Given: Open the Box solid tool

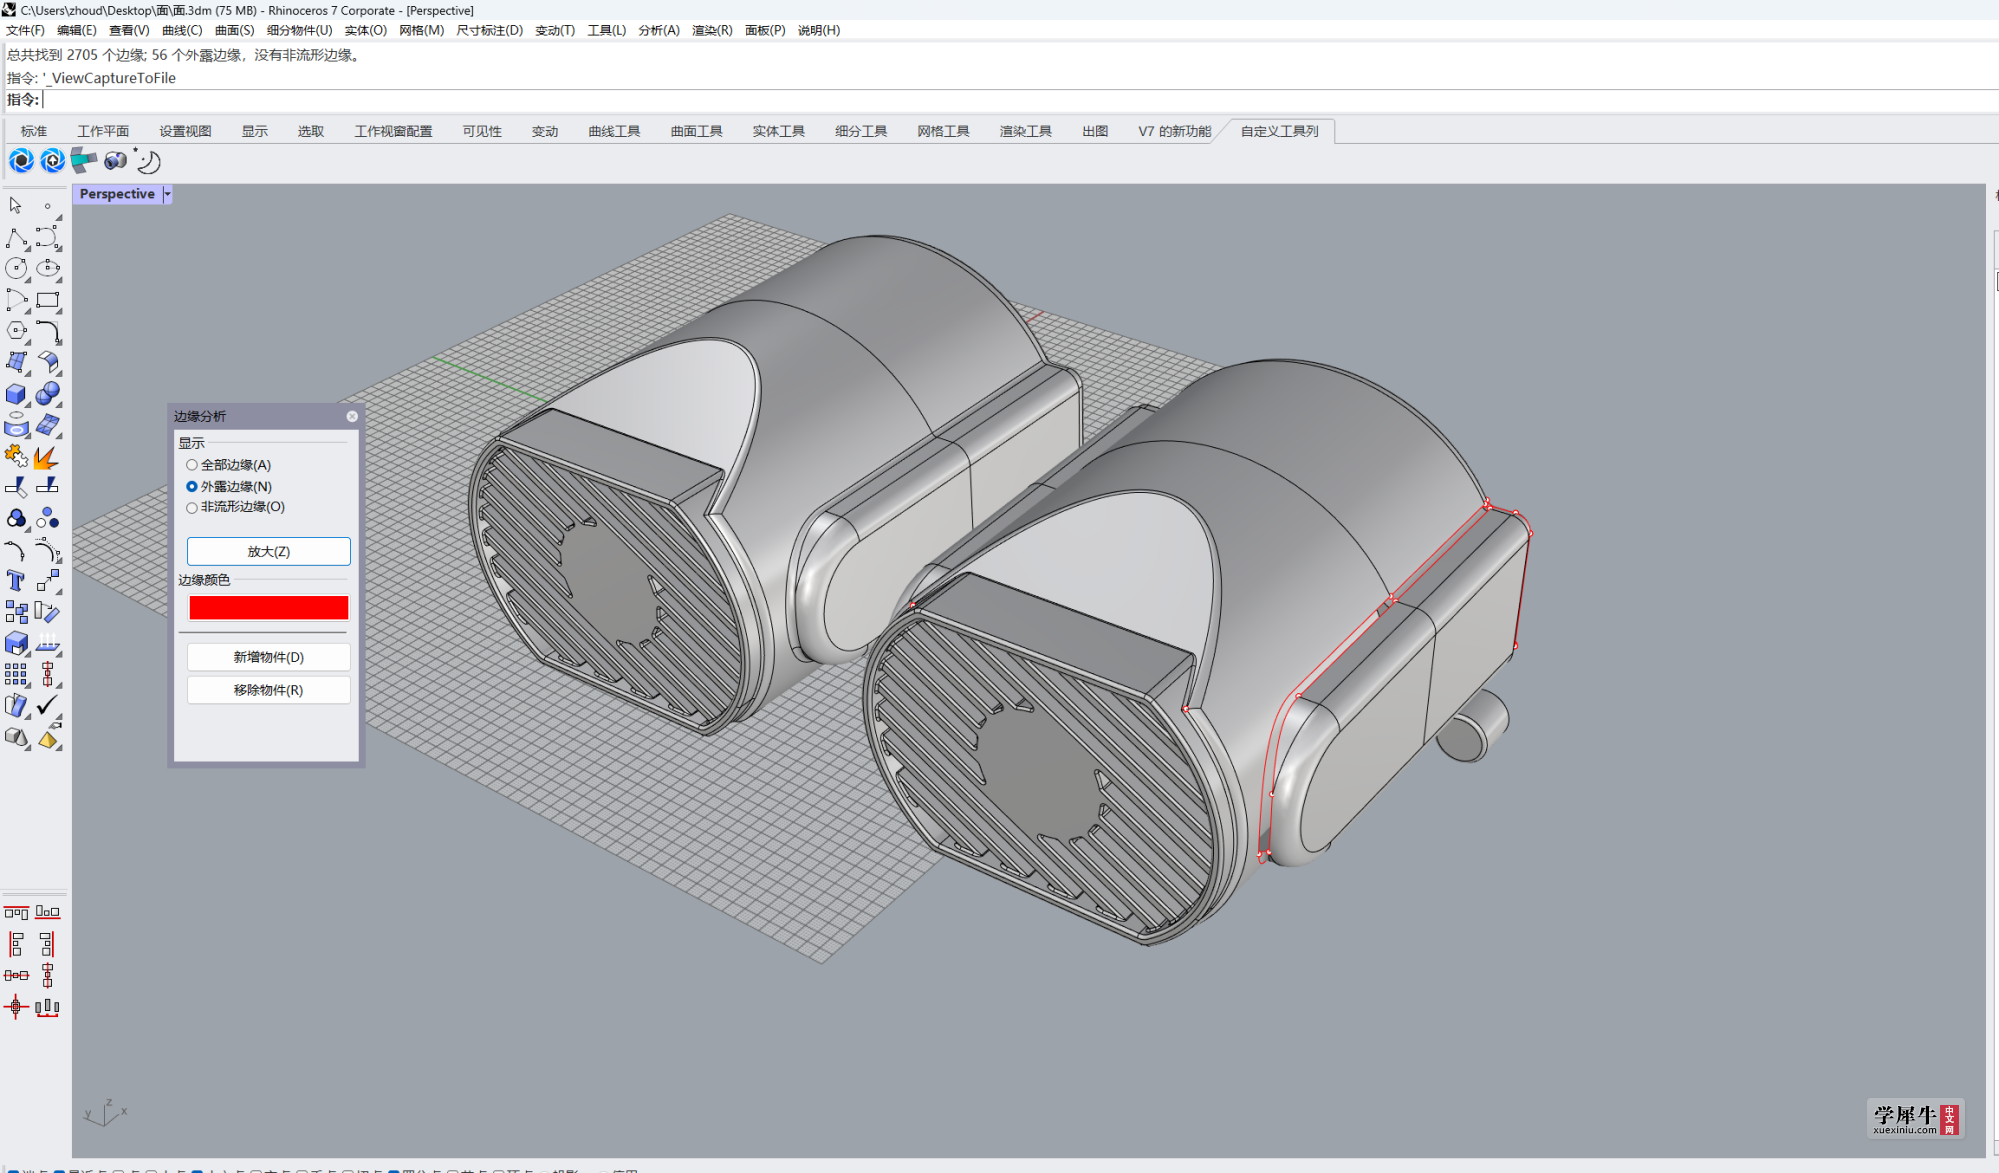Looking at the screenshot, I should pos(16,394).
